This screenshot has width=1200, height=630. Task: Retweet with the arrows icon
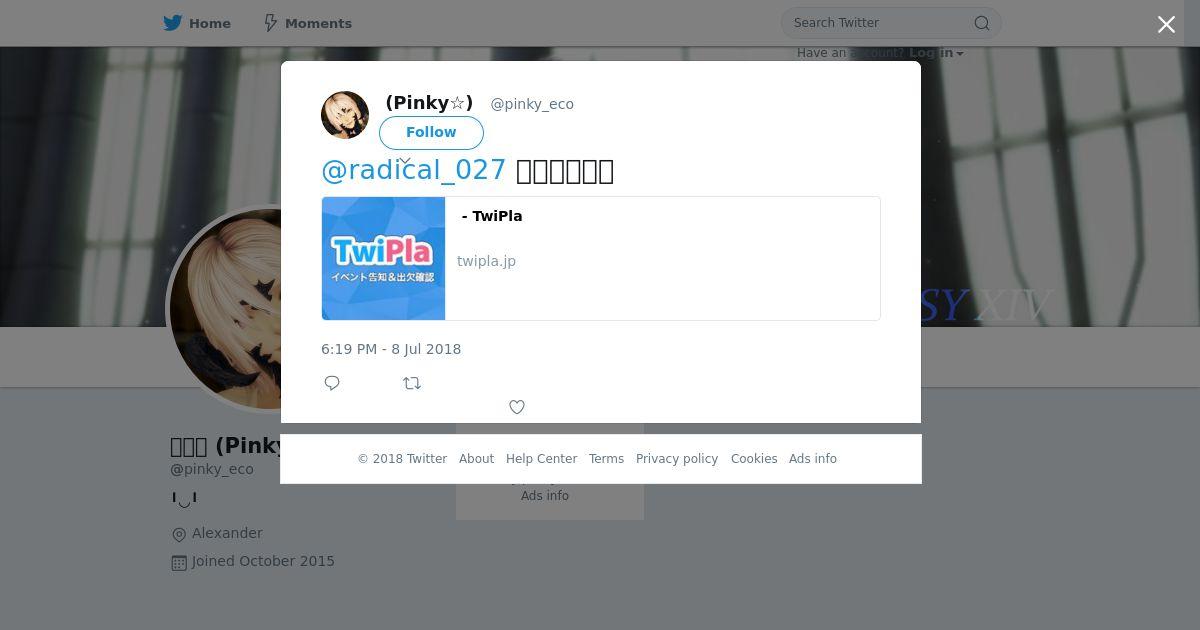click(x=412, y=383)
